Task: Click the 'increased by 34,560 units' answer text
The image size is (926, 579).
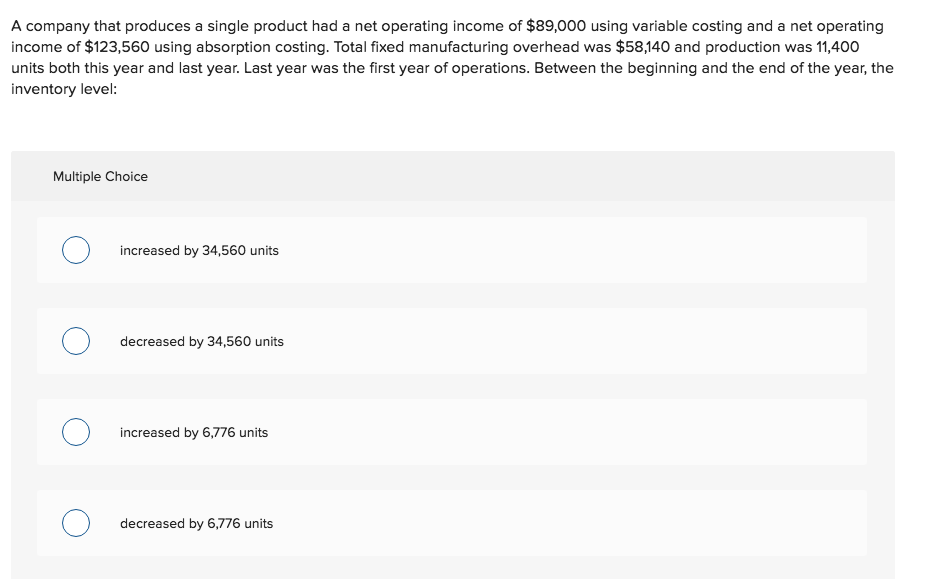Action: pyautogui.click(x=199, y=250)
